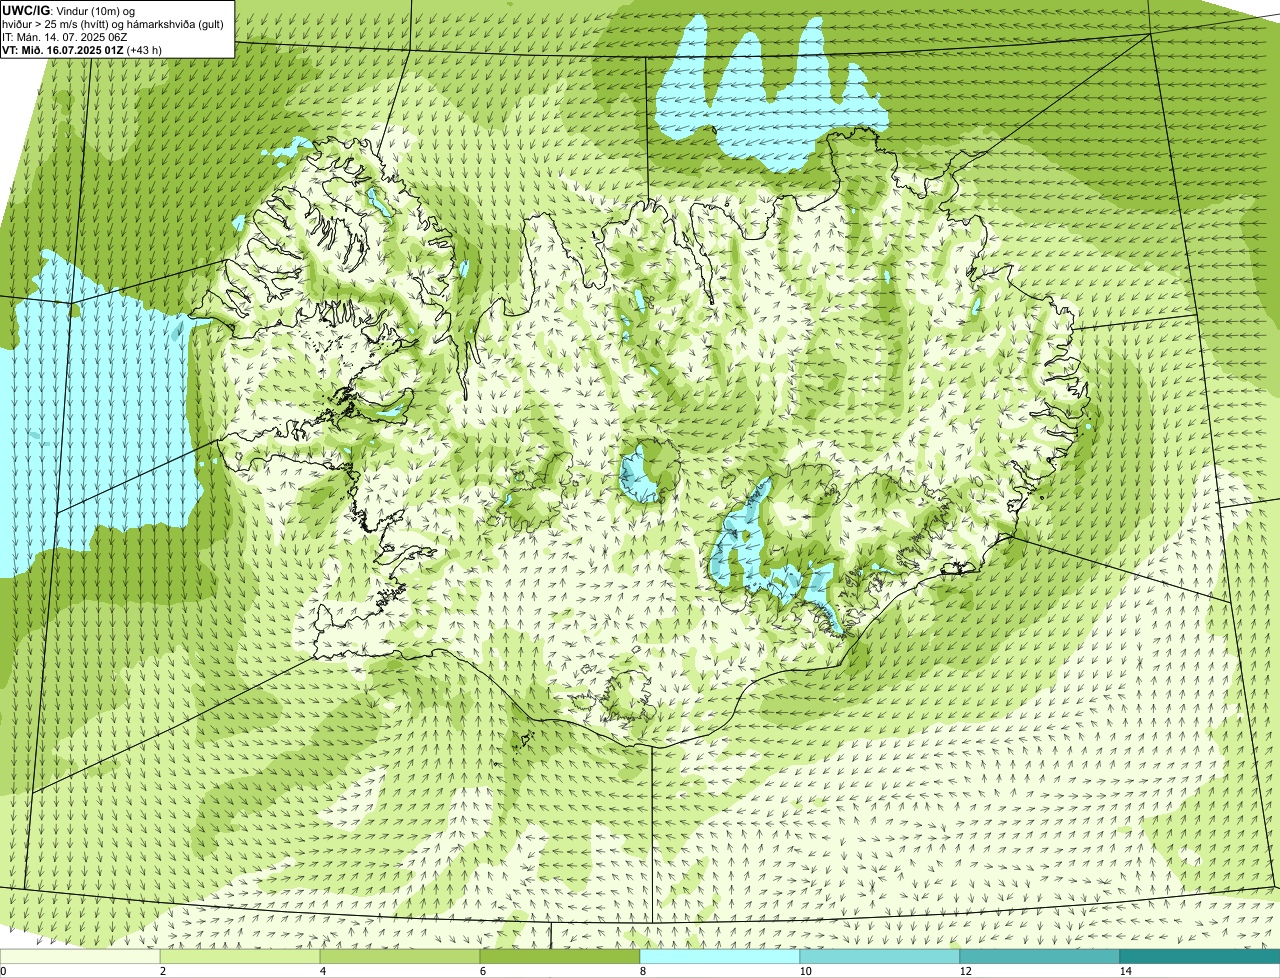Viewport: 1280px width, 978px height.
Task: Click the 12–14 m/s teal legend swatch
Action: click(x=1040, y=956)
